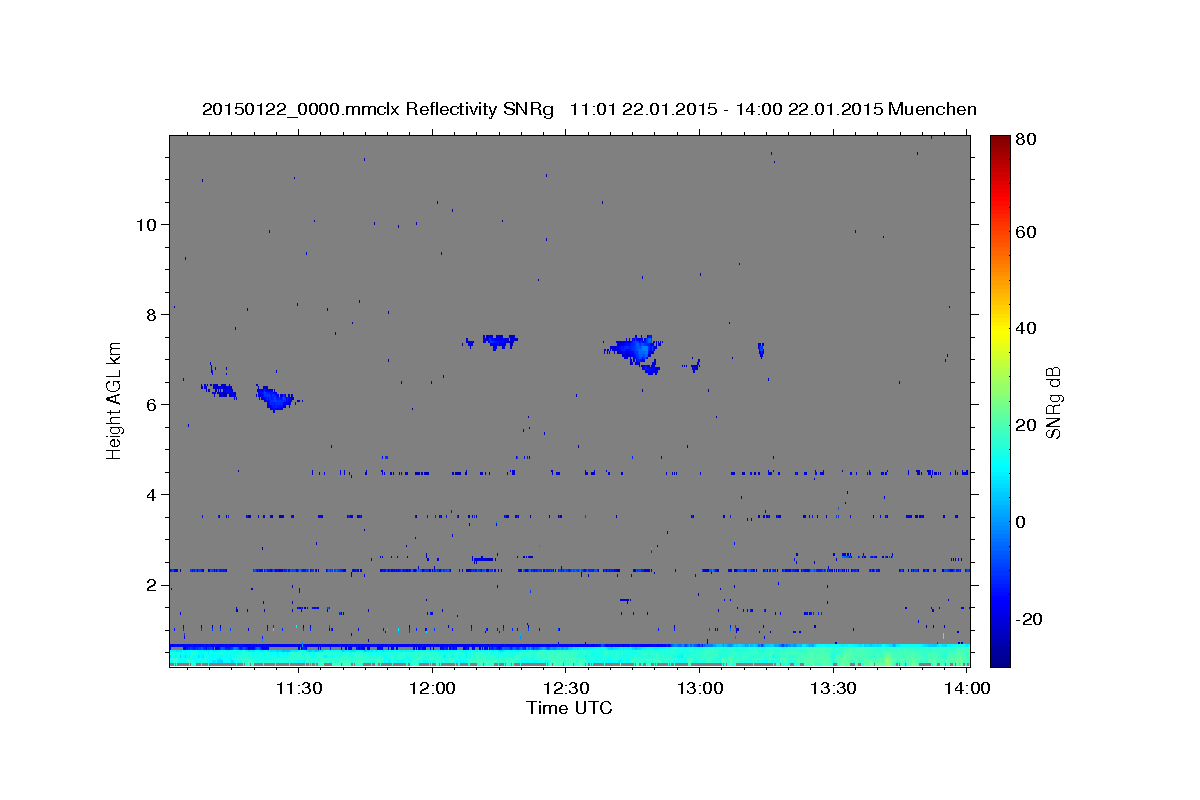Click the colorbar value label 40

[1025, 328]
